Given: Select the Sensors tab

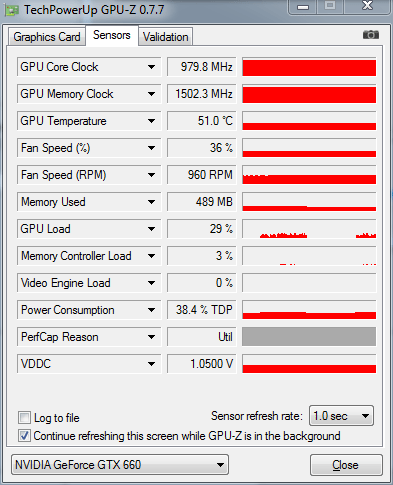Looking at the screenshot, I should [x=112, y=35].
